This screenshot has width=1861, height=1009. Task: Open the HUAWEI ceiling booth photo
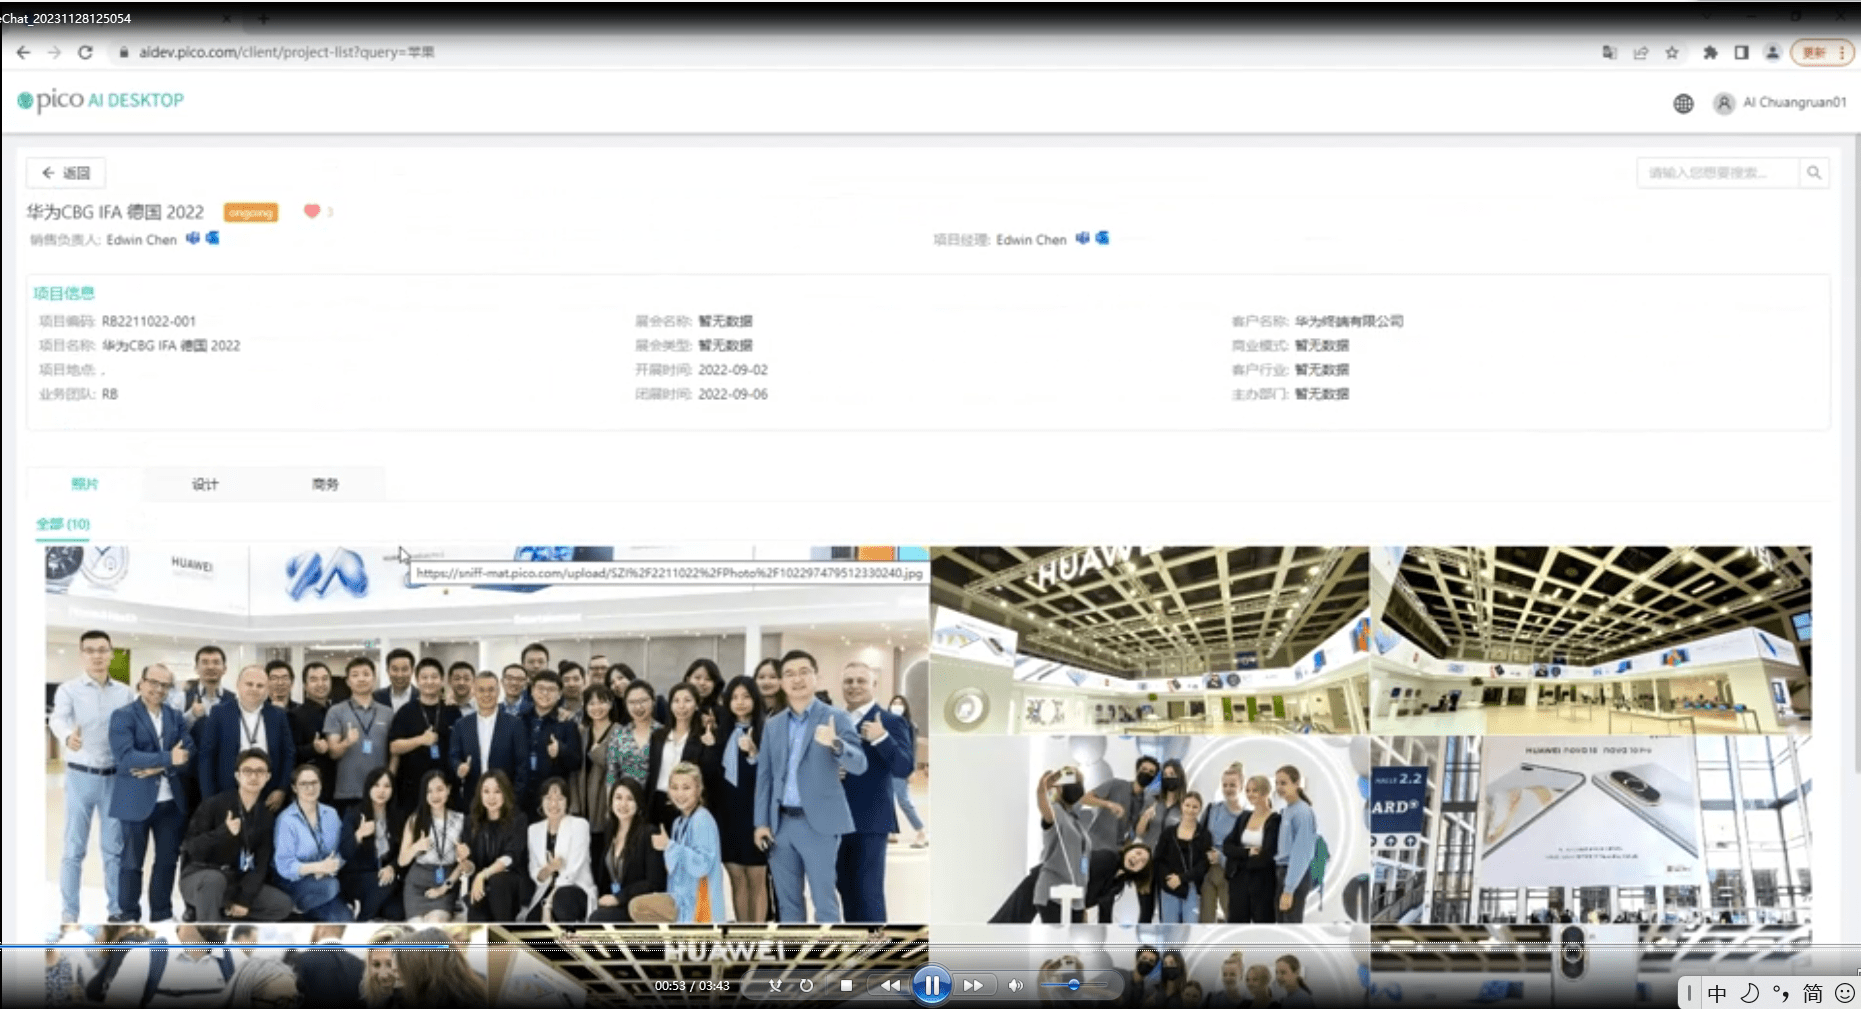point(1149,639)
